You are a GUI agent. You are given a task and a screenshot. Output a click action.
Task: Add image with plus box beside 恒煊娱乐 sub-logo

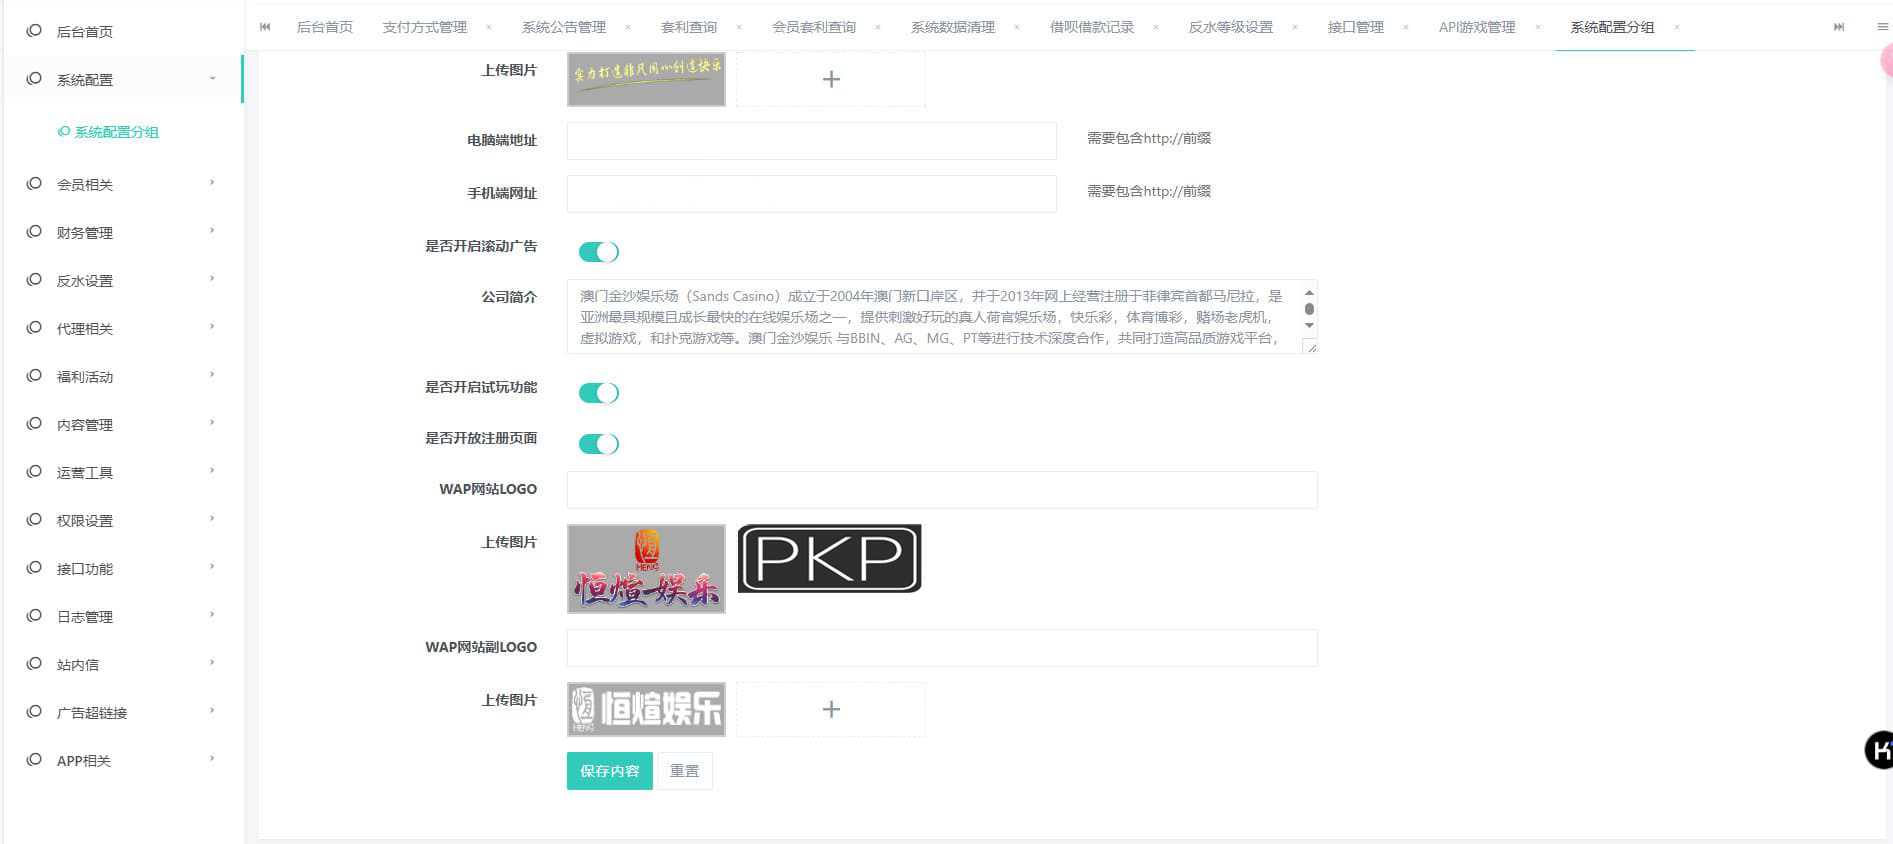pos(831,709)
